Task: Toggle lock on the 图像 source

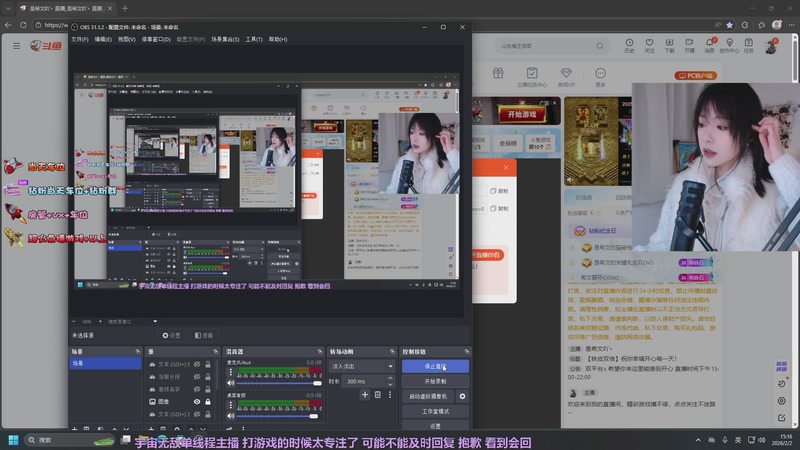Action: point(208,402)
